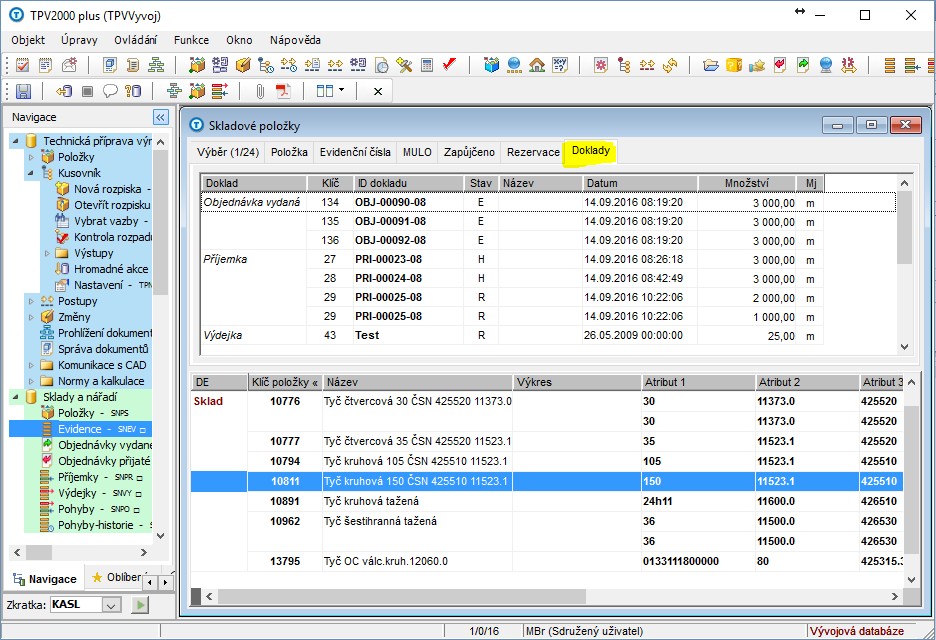Expand the Změny tree node
The image size is (936, 640).
31,317
